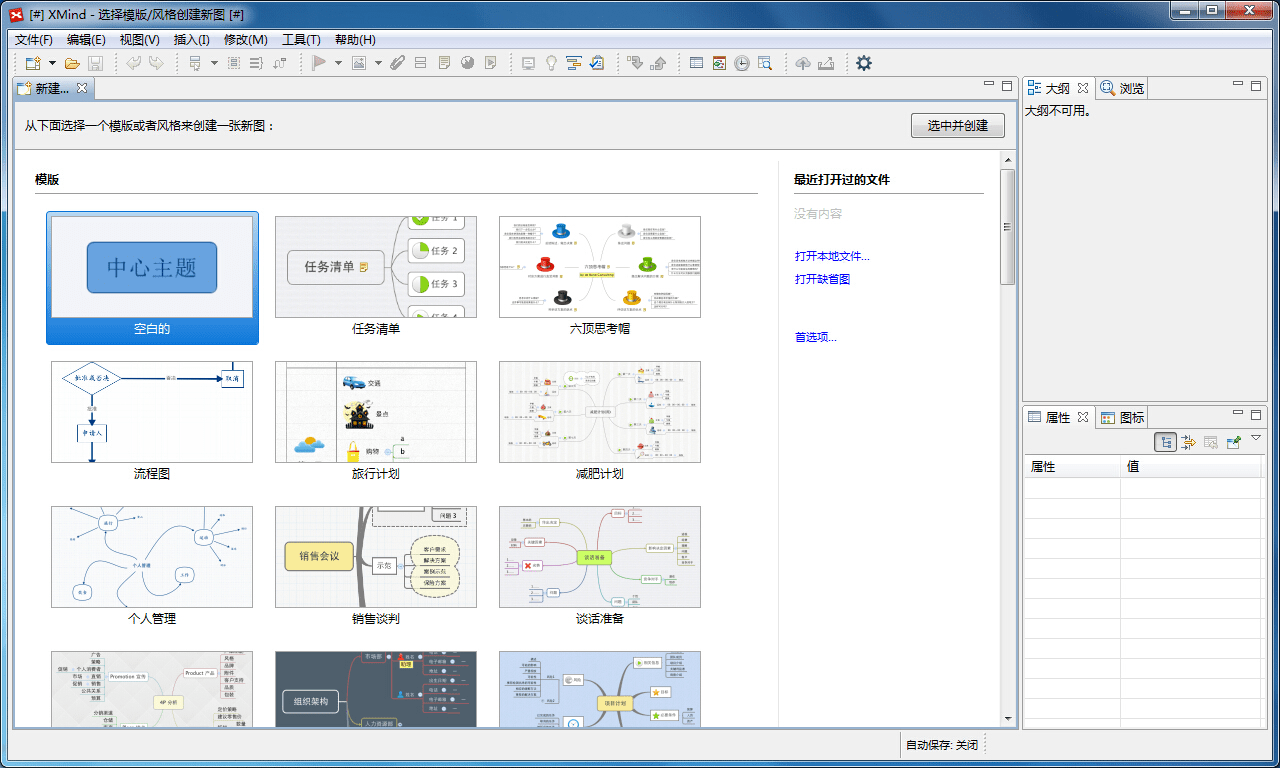1280x768 pixels.
Task: Switch to the 图标 tab
Action: [x=1122, y=417]
